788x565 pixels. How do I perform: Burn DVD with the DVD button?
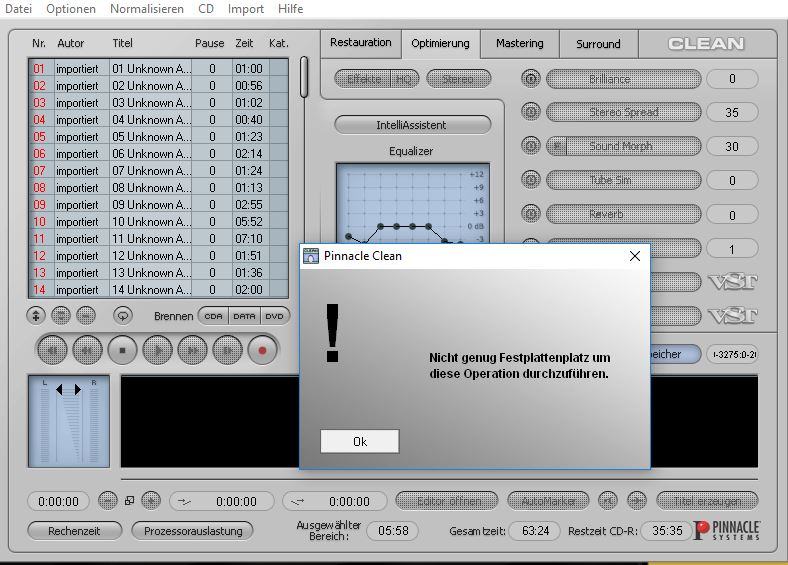point(275,316)
